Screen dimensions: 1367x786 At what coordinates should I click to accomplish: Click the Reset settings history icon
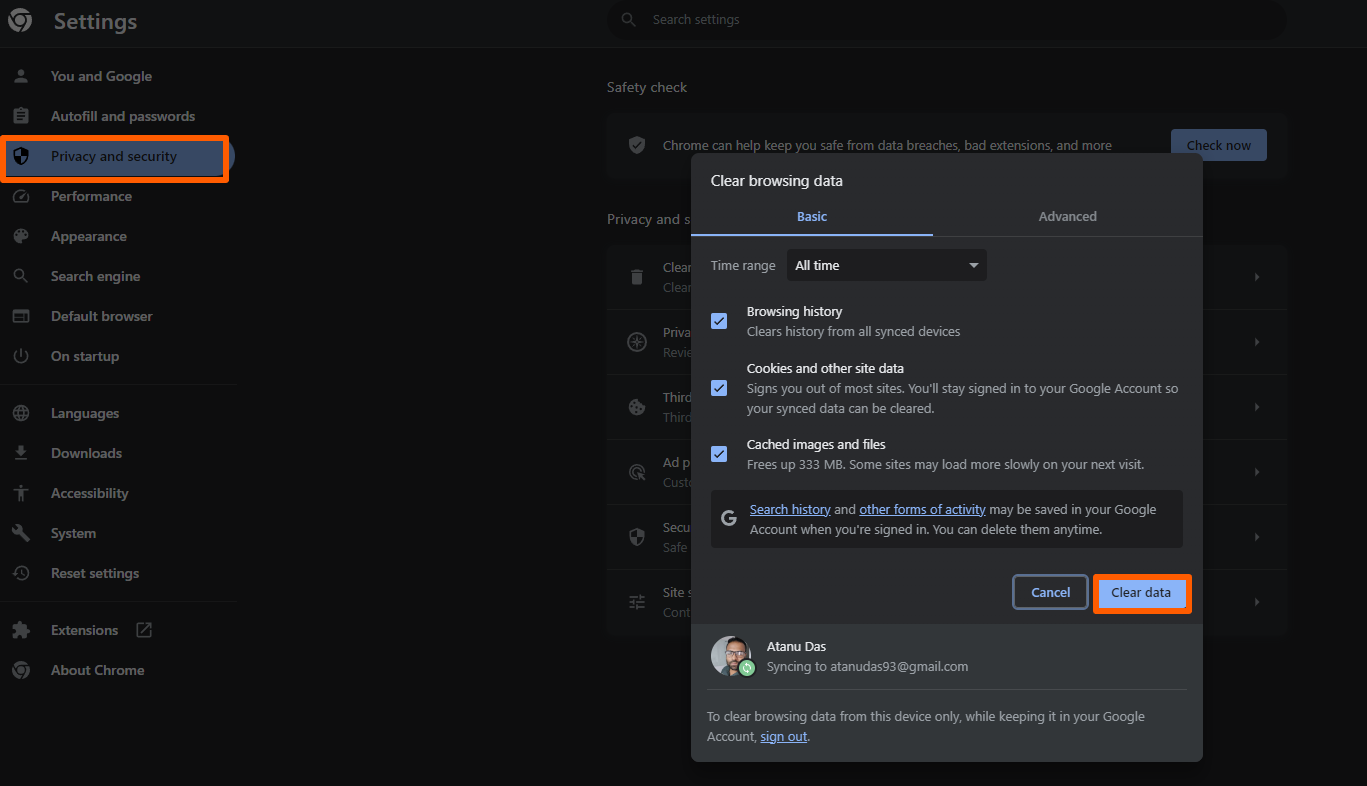(x=21, y=573)
